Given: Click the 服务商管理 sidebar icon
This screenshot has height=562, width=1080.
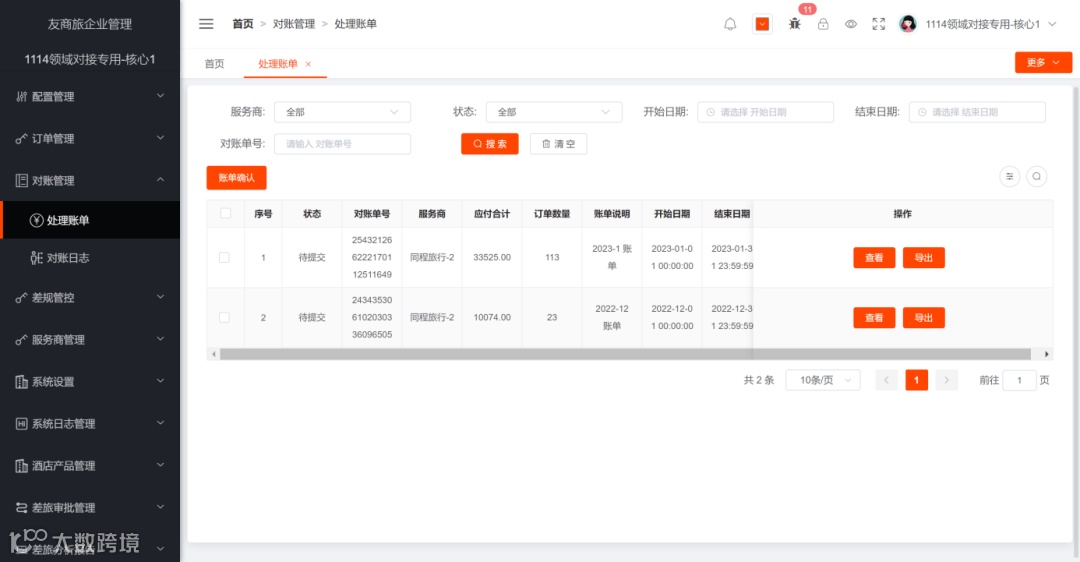Looking at the screenshot, I should tap(21, 340).
